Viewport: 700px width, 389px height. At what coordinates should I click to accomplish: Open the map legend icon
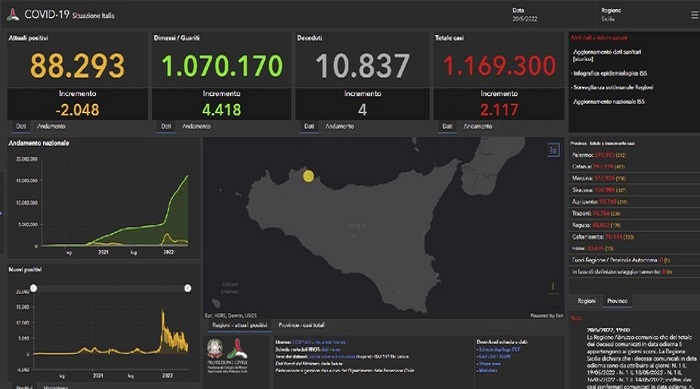[553, 150]
